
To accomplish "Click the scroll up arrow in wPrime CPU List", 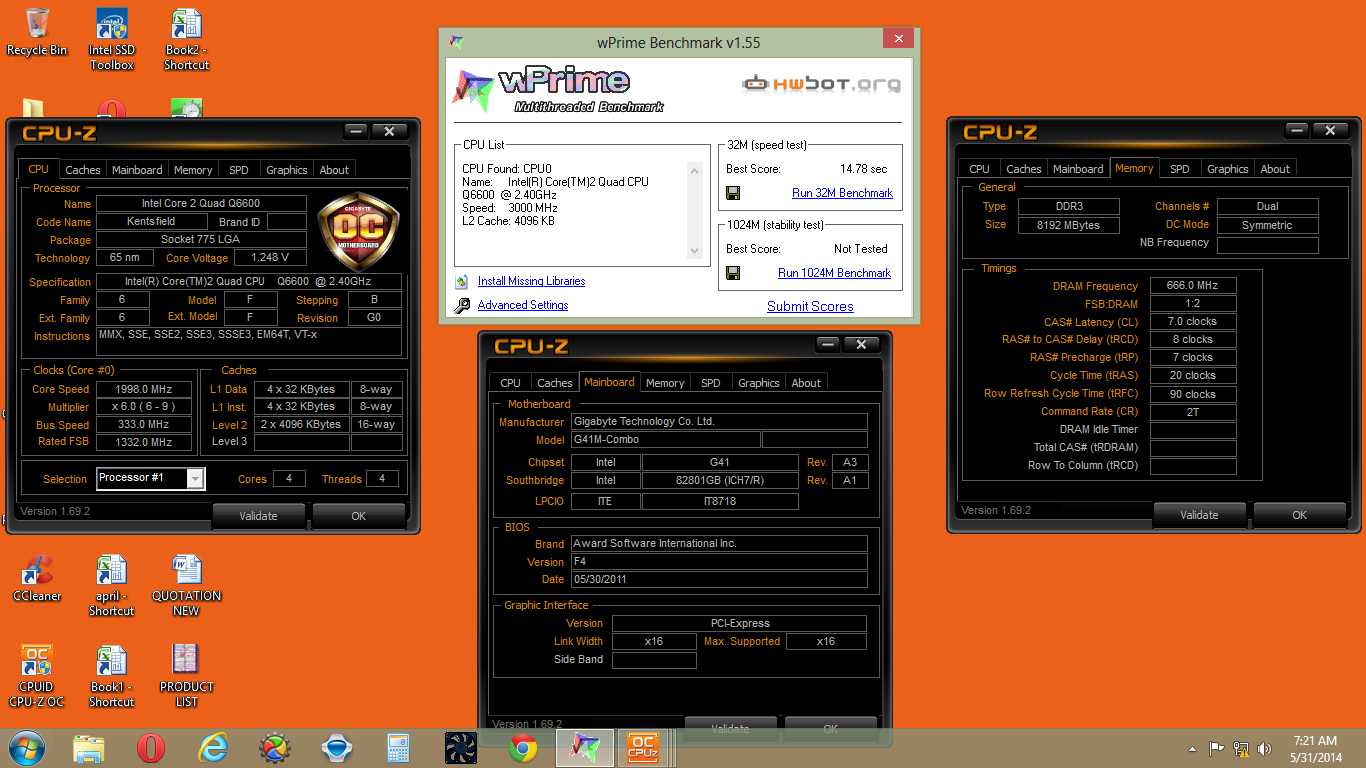I will pos(696,171).
